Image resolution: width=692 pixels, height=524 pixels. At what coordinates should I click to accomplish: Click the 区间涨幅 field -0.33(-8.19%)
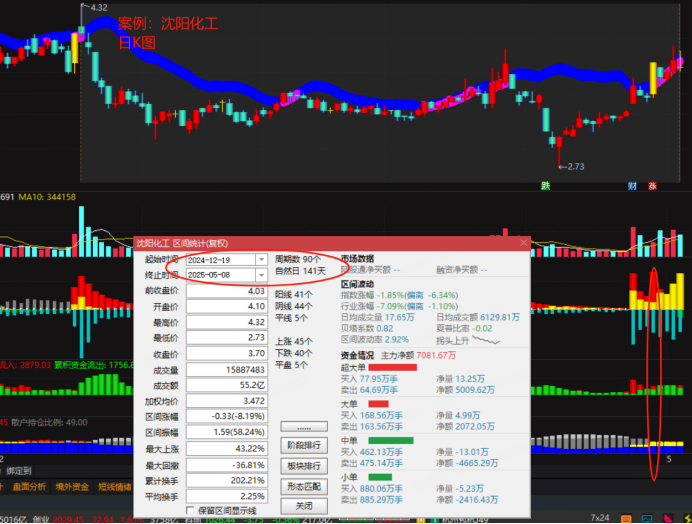(x=227, y=416)
